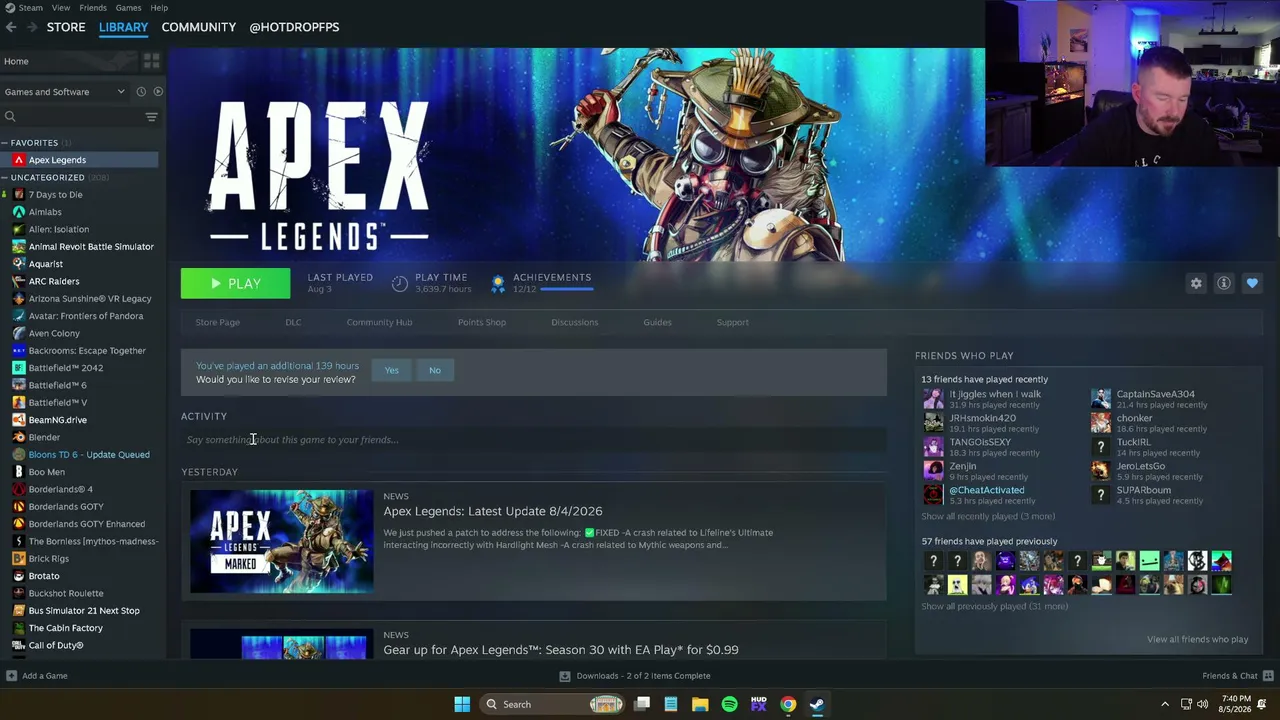1280x720 pixels.
Task: Collapse the Uncategorized category
Action: (6, 178)
